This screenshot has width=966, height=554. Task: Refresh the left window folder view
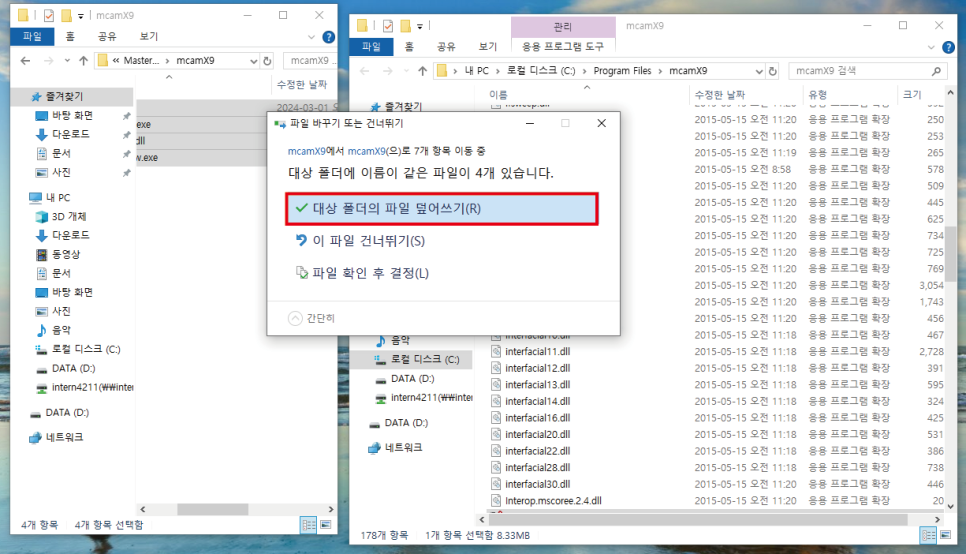(x=267, y=60)
